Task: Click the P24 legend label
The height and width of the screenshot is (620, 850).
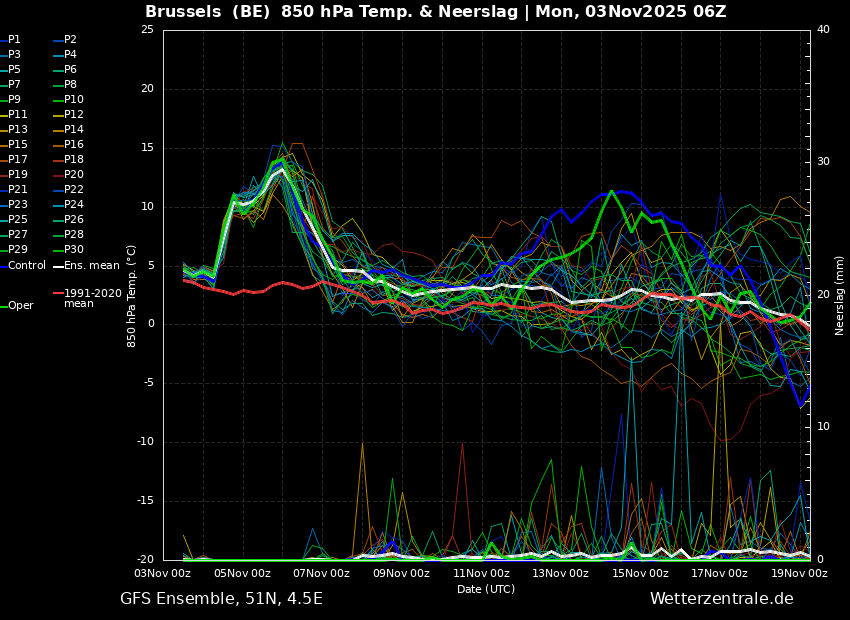Action: click(74, 205)
